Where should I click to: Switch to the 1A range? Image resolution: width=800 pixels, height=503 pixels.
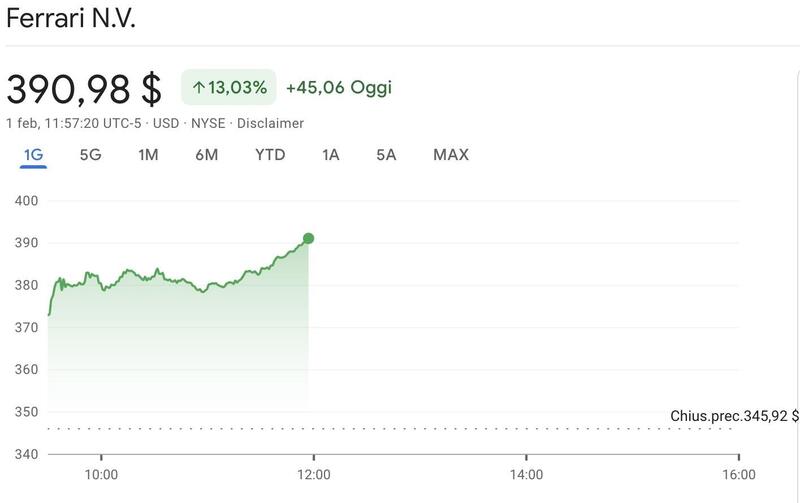point(330,155)
